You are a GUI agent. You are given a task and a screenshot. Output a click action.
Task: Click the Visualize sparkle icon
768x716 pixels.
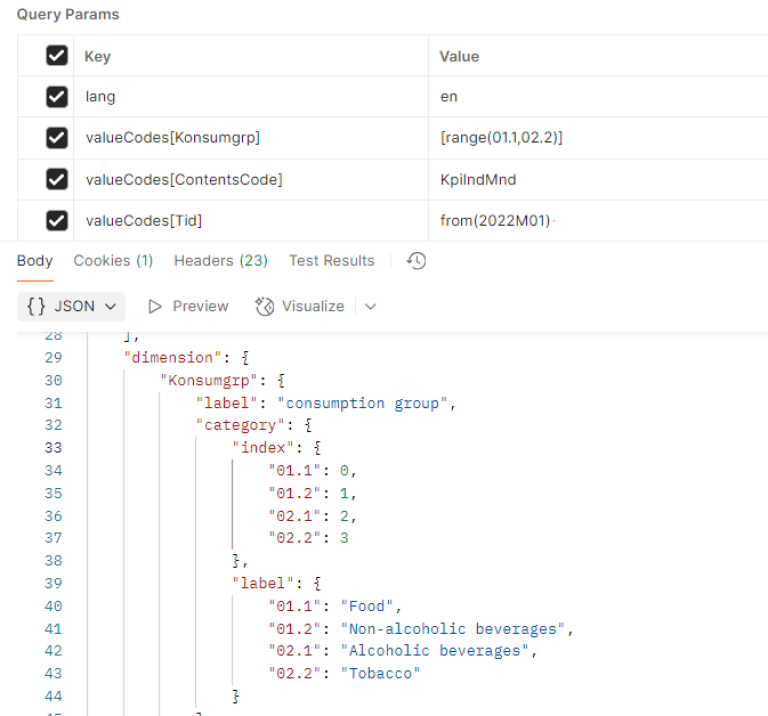coord(264,306)
